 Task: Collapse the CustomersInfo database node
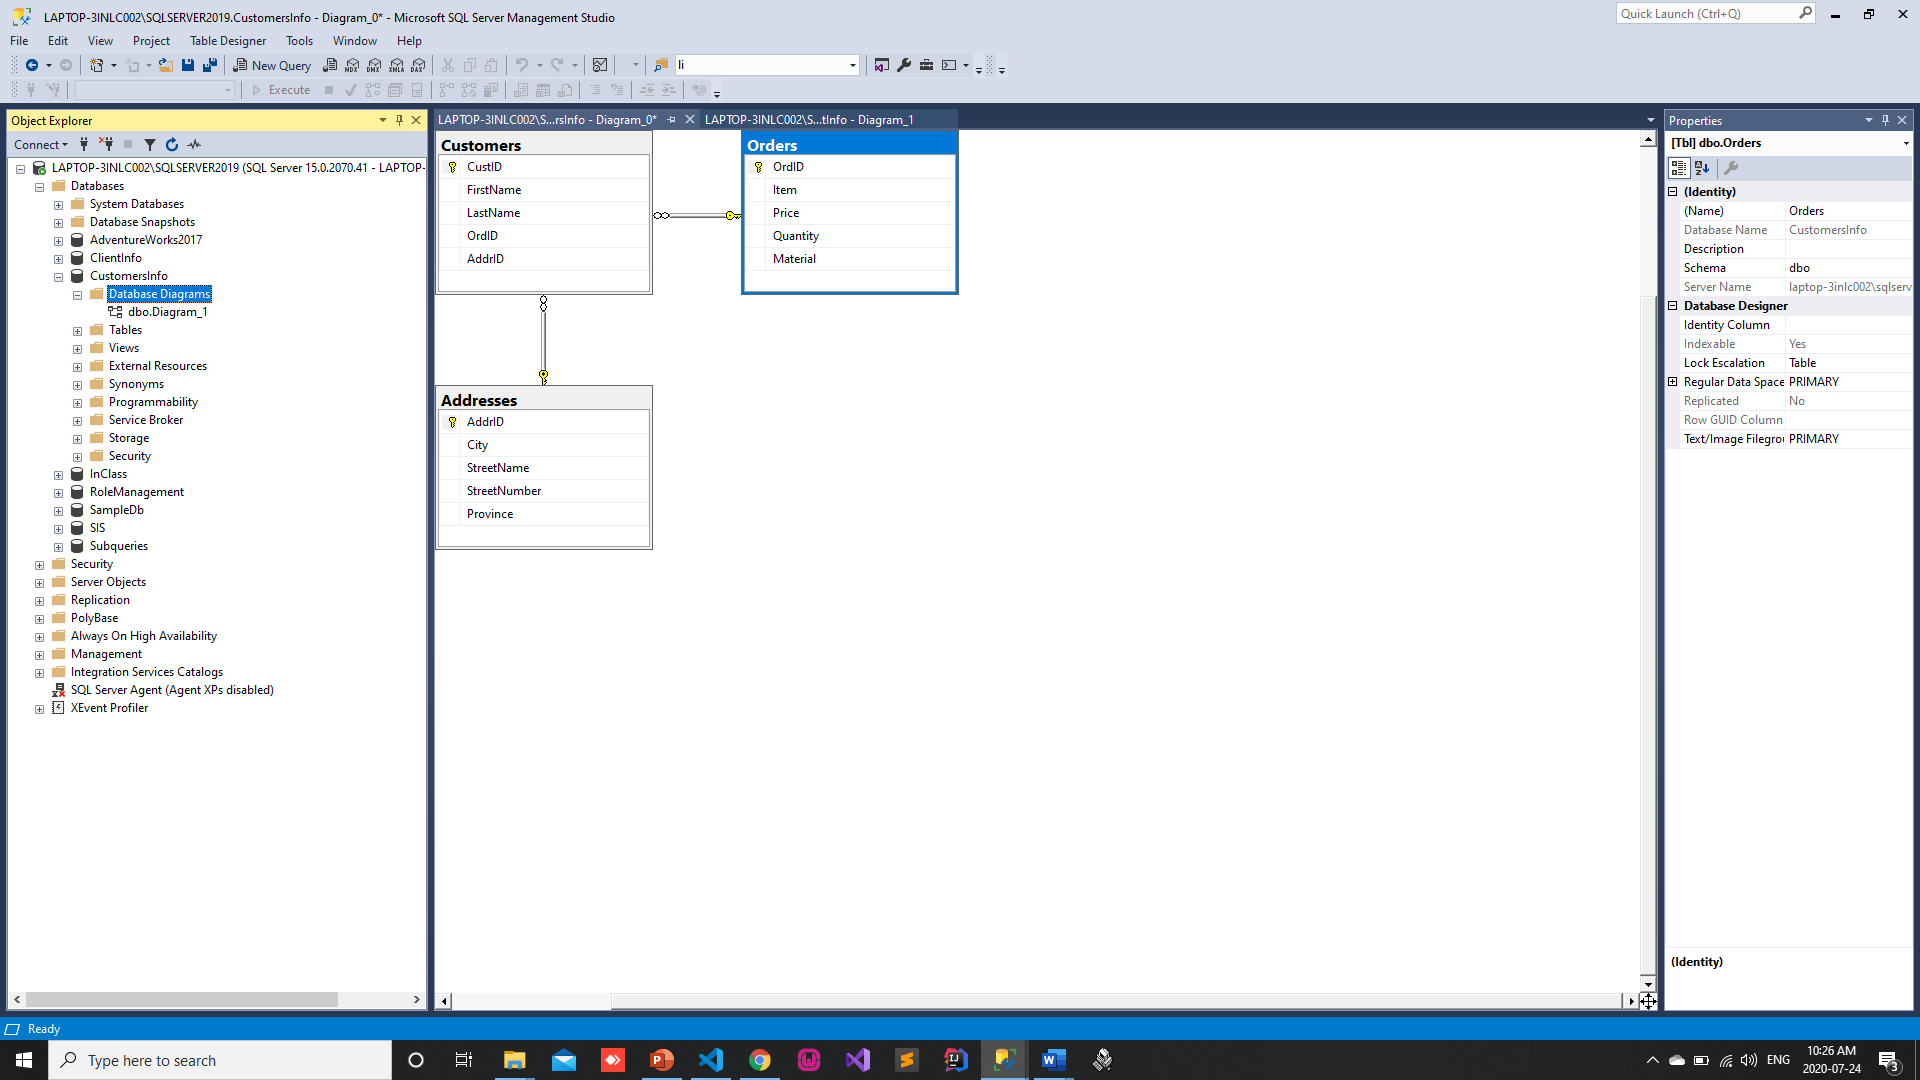[x=58, y=277]
